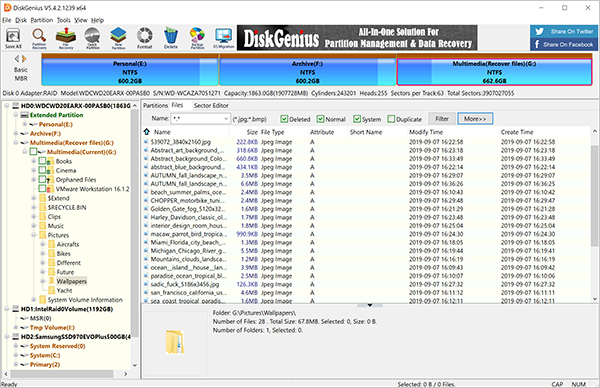Click the Extended Partition drive icon
The image size is (600, 388).
pyautogui.click(x=24, y=115)
